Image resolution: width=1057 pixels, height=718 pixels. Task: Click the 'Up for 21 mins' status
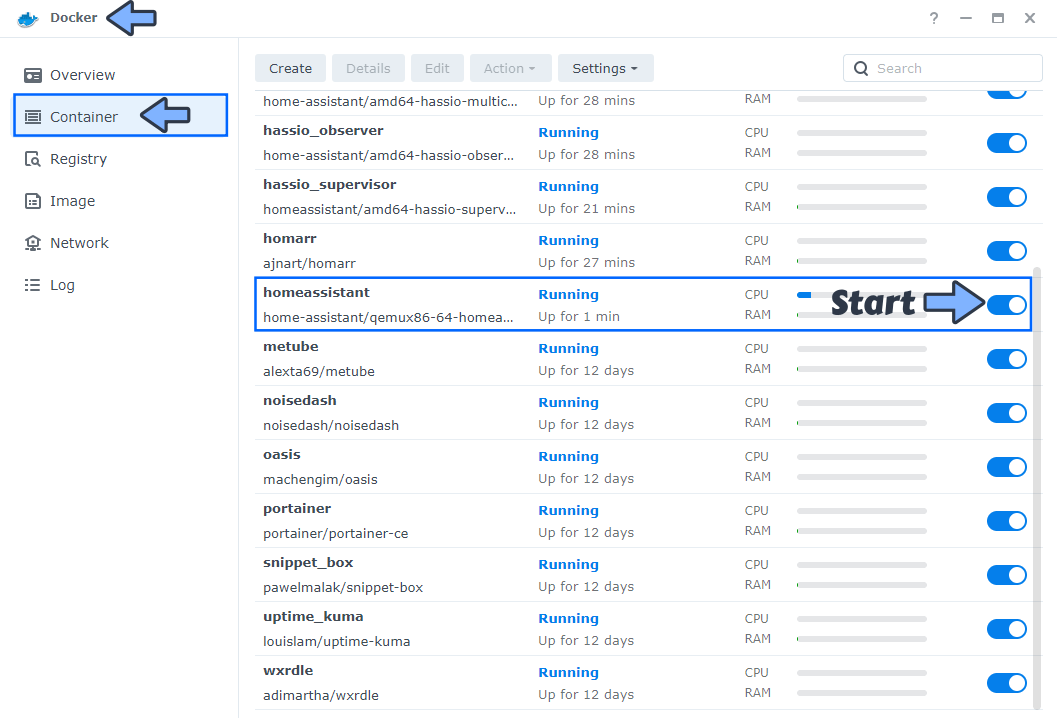click(x=586, y=208)
